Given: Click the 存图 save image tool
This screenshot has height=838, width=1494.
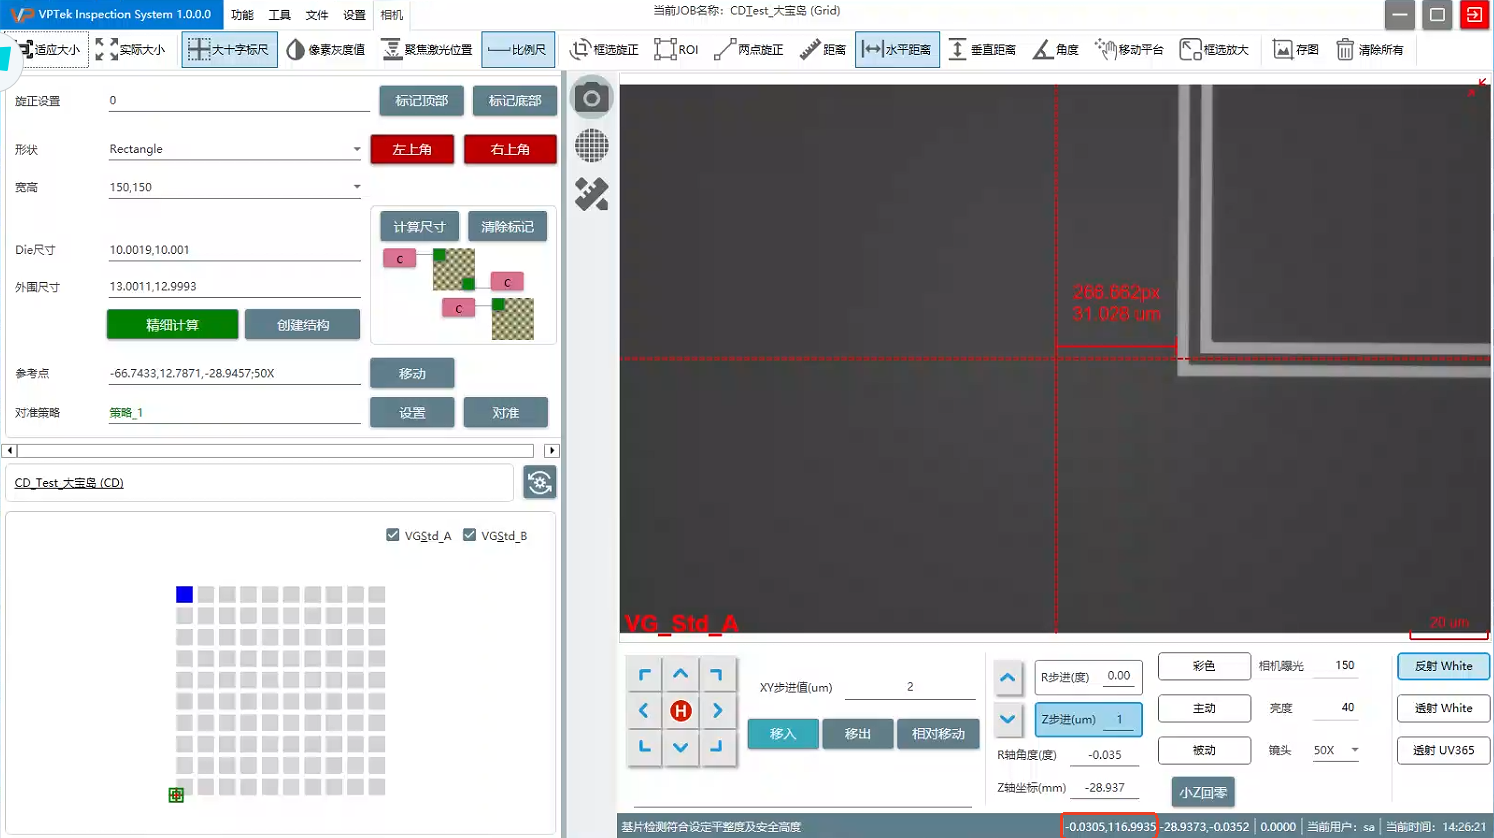Looking at the screenshot, I should coord(1296,49).
